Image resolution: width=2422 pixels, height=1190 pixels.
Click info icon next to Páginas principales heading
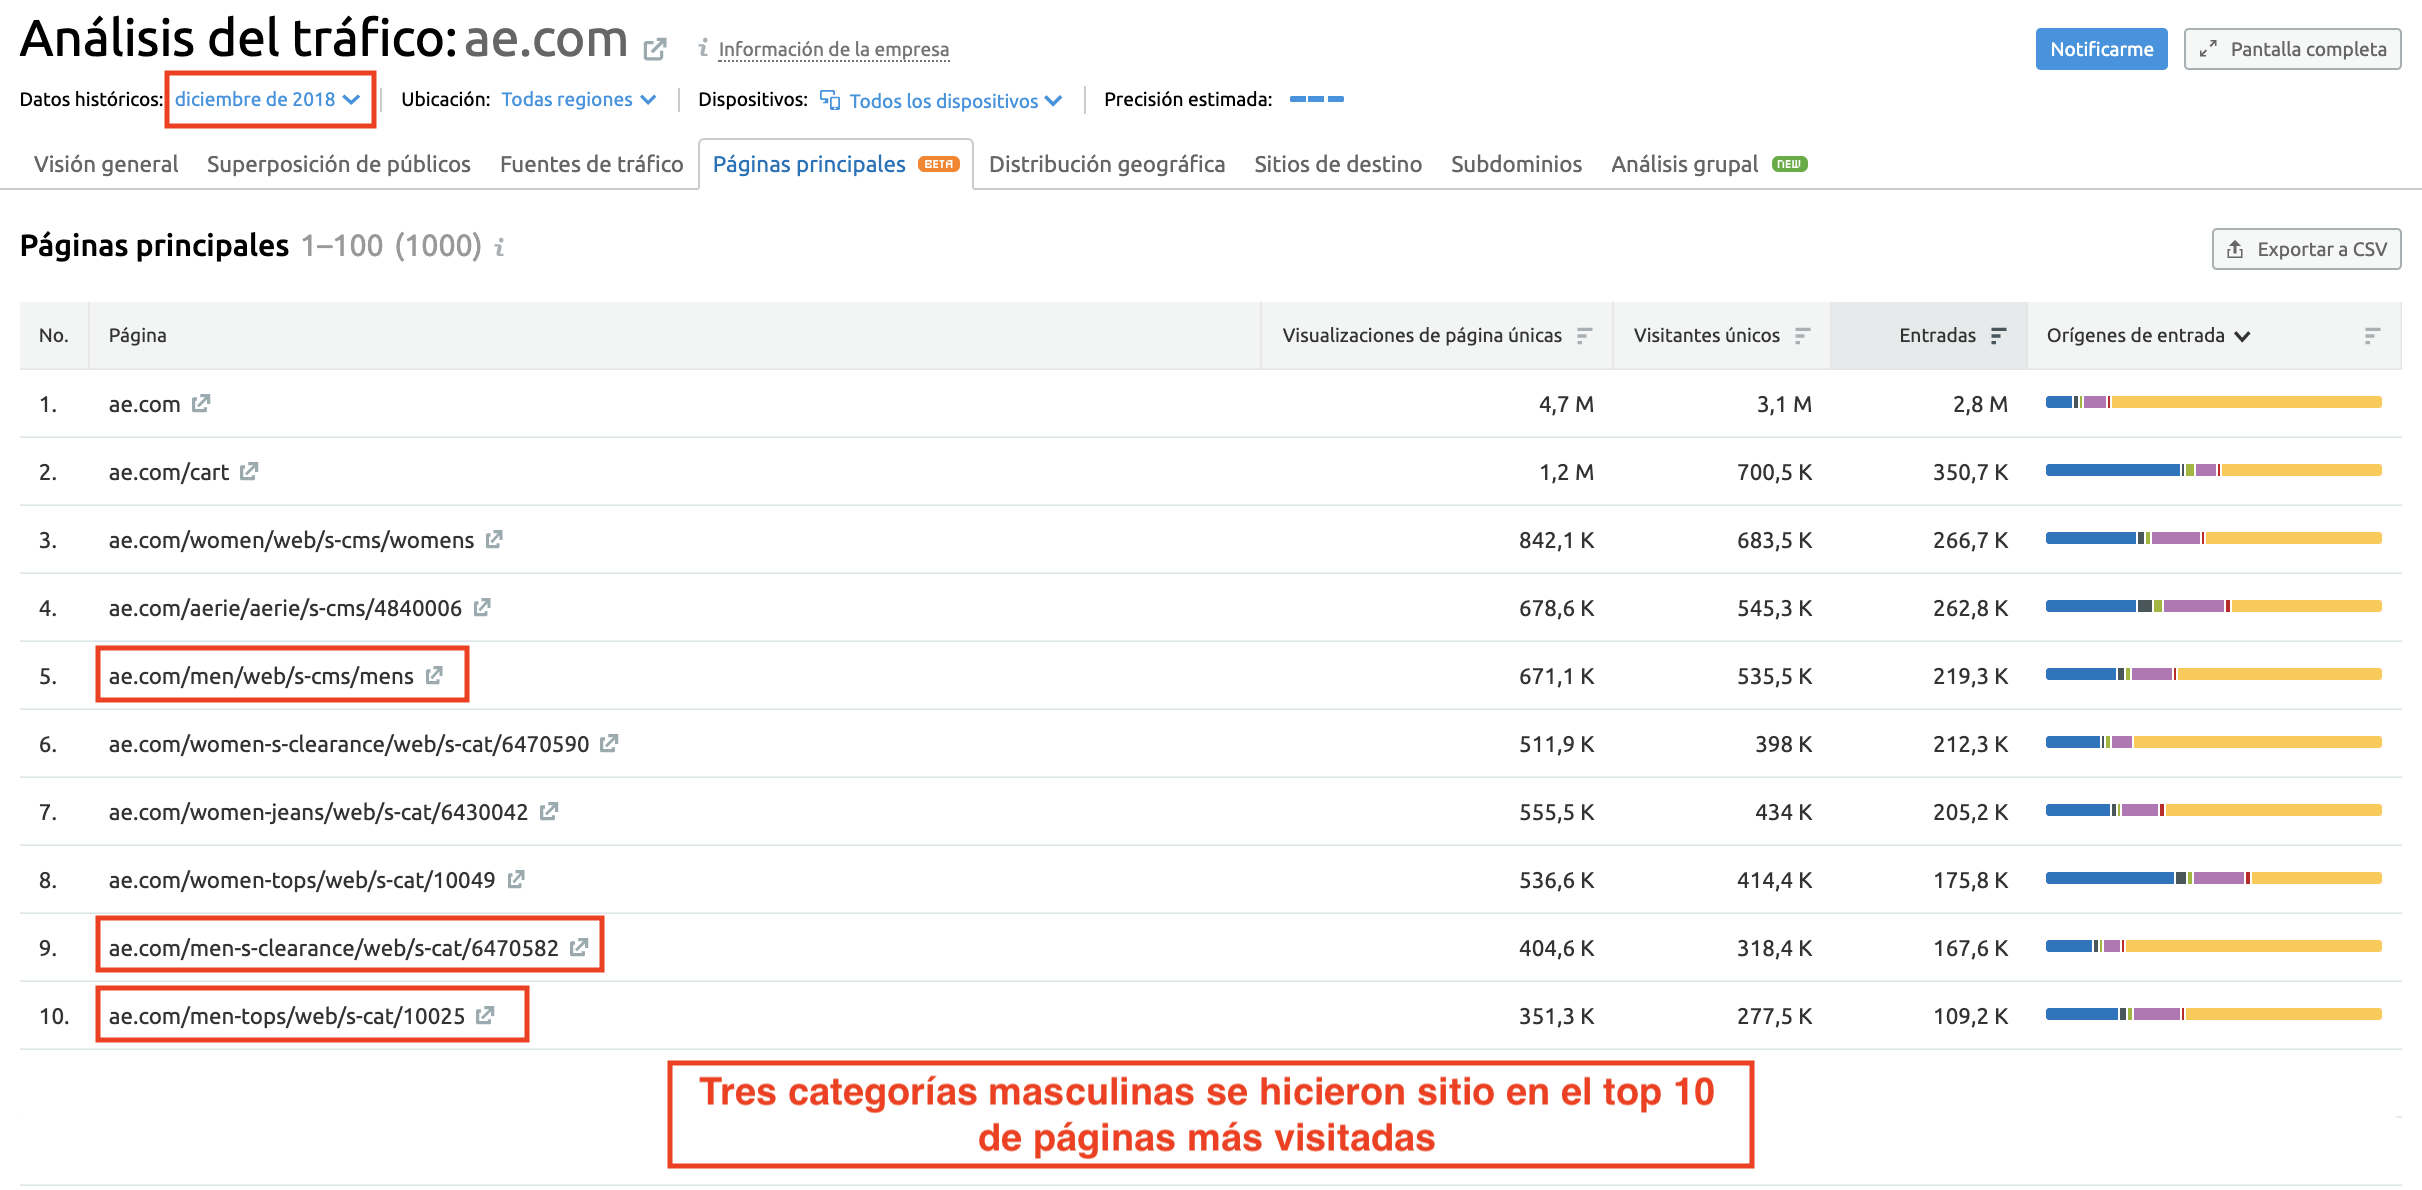pyautogui.click(x=499, y=246)
